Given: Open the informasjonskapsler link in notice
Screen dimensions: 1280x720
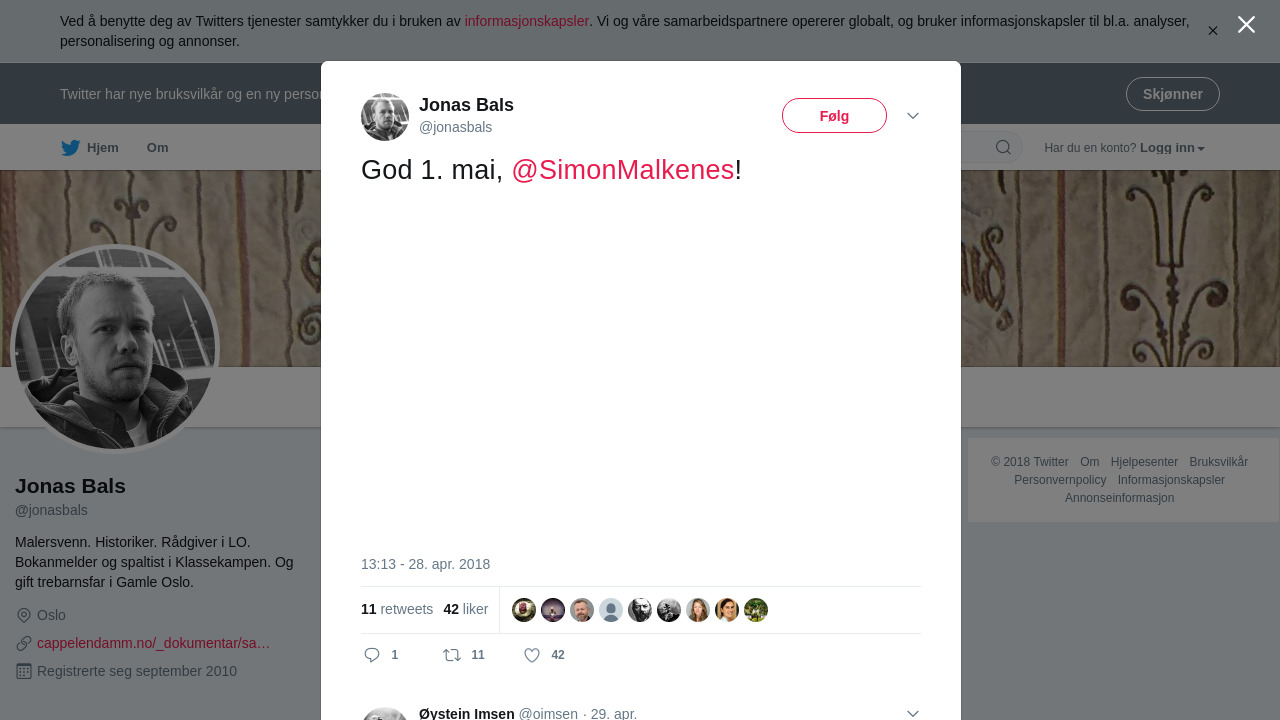Looking at the screenshot, I should click(526, 21).
